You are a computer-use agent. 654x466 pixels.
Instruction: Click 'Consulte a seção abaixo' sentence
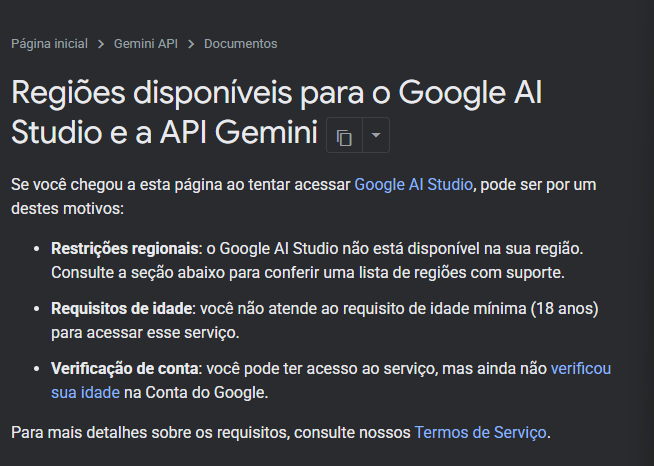(x=308, y=273)
